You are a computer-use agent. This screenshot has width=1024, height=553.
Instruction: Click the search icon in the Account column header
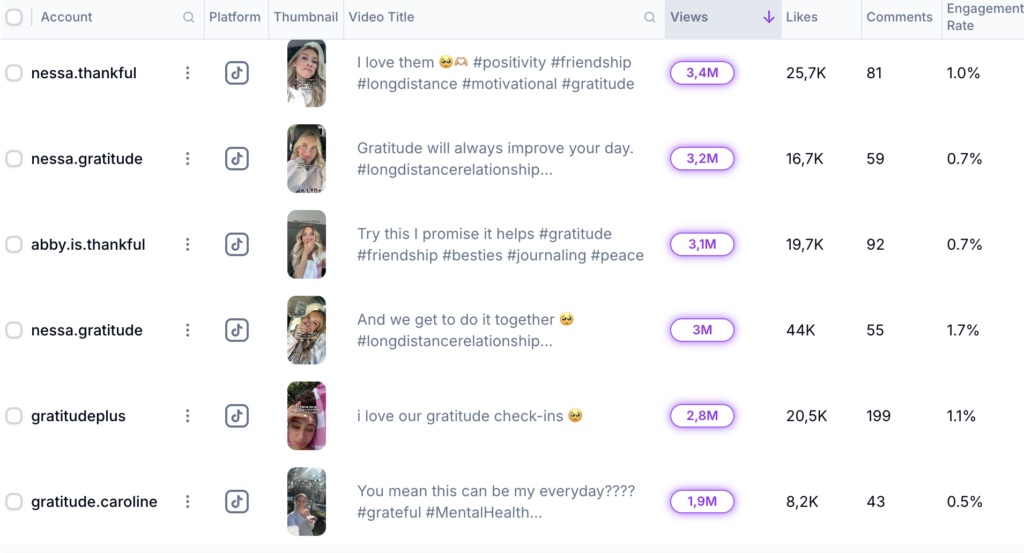(189, 17)
